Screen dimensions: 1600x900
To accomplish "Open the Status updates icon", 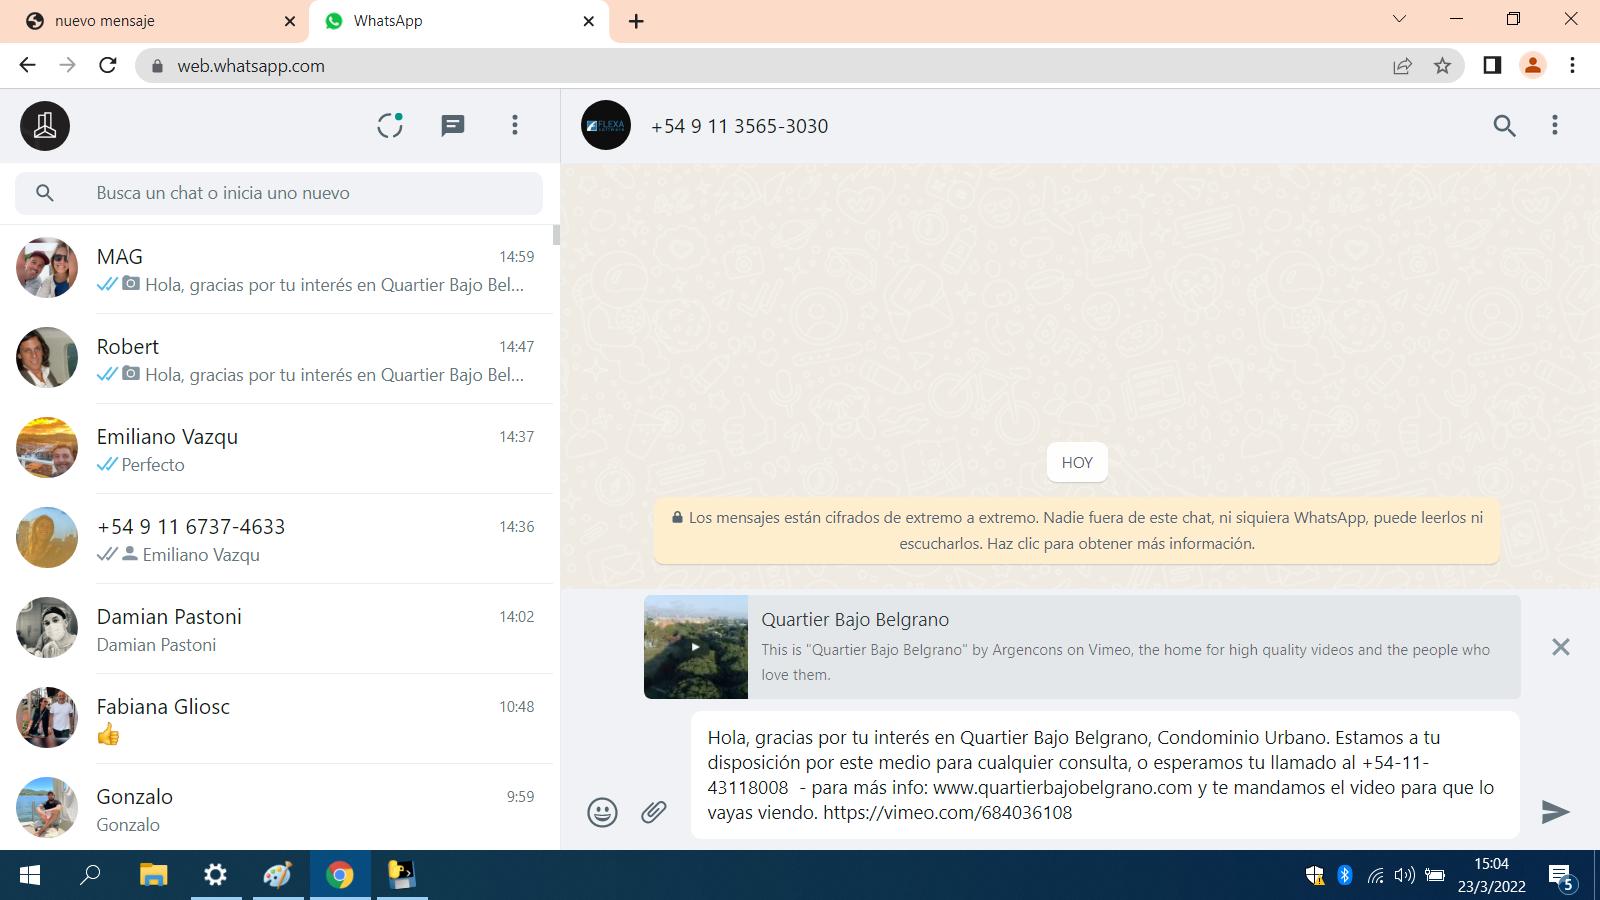I will tap(390, 125).
